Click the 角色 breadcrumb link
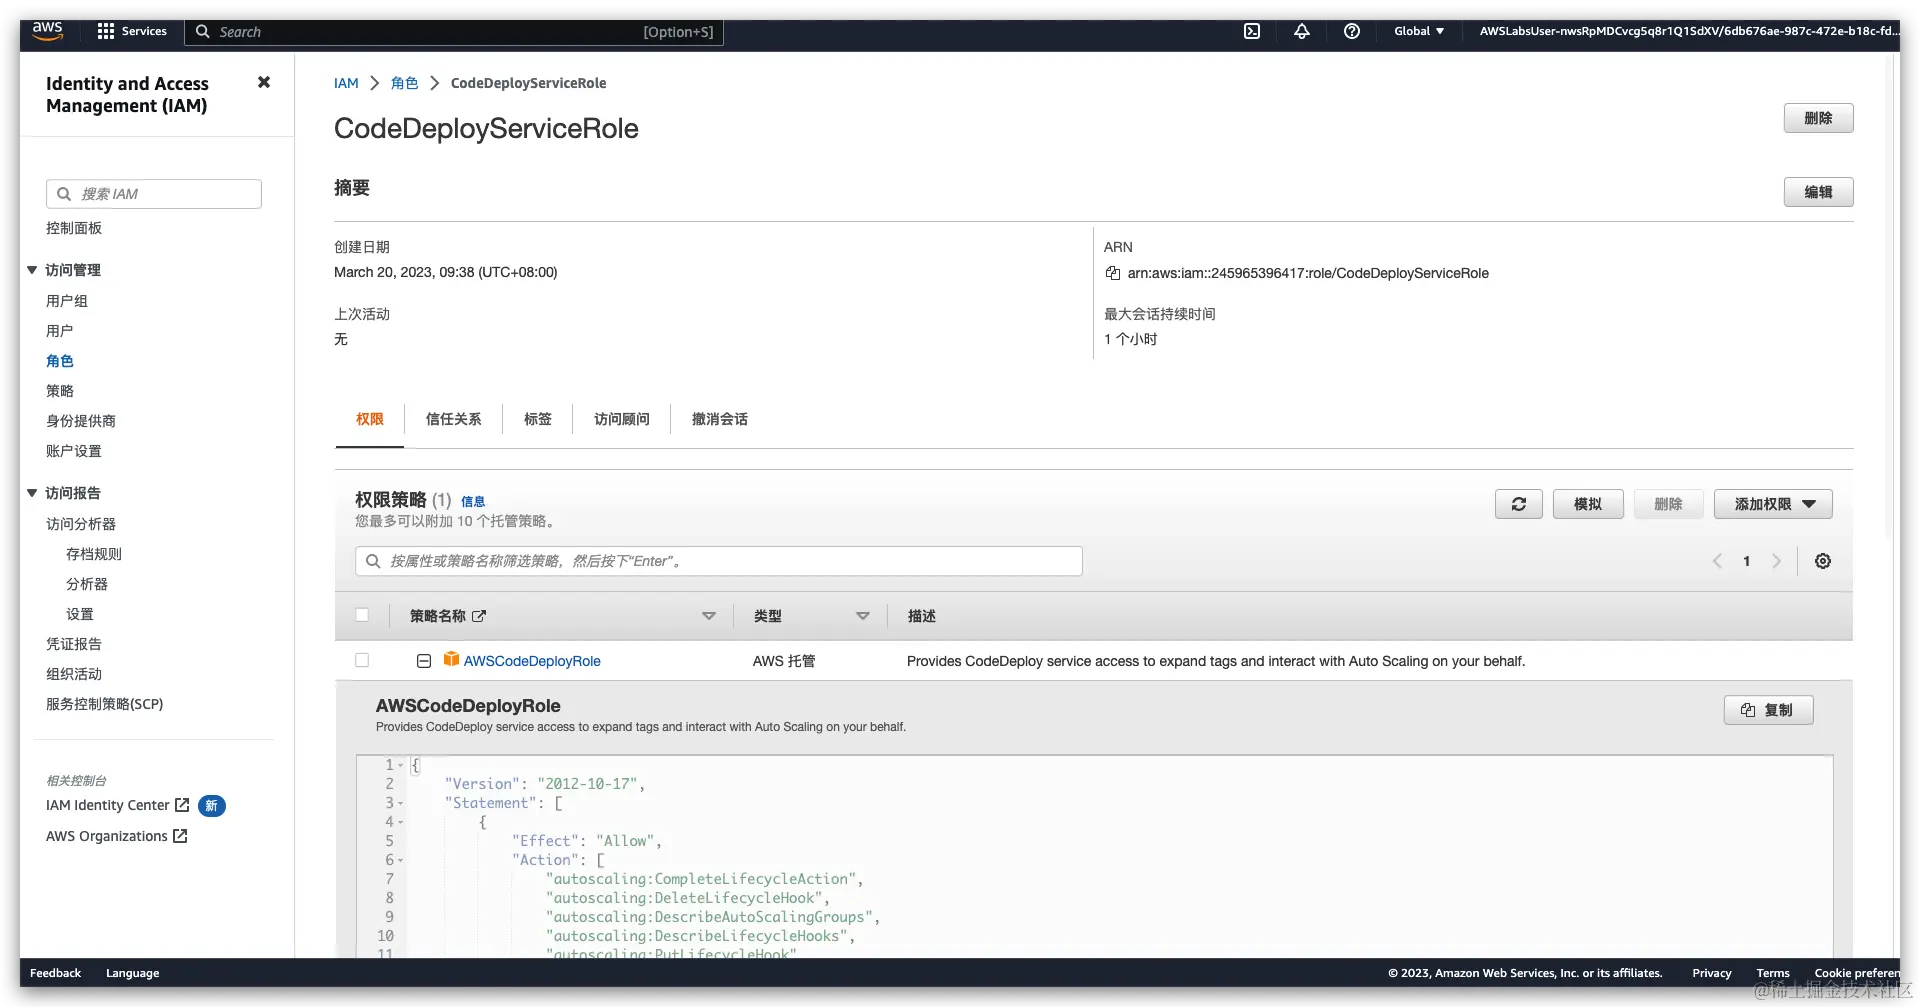1920x1007 pixels. tap(404, 83)
